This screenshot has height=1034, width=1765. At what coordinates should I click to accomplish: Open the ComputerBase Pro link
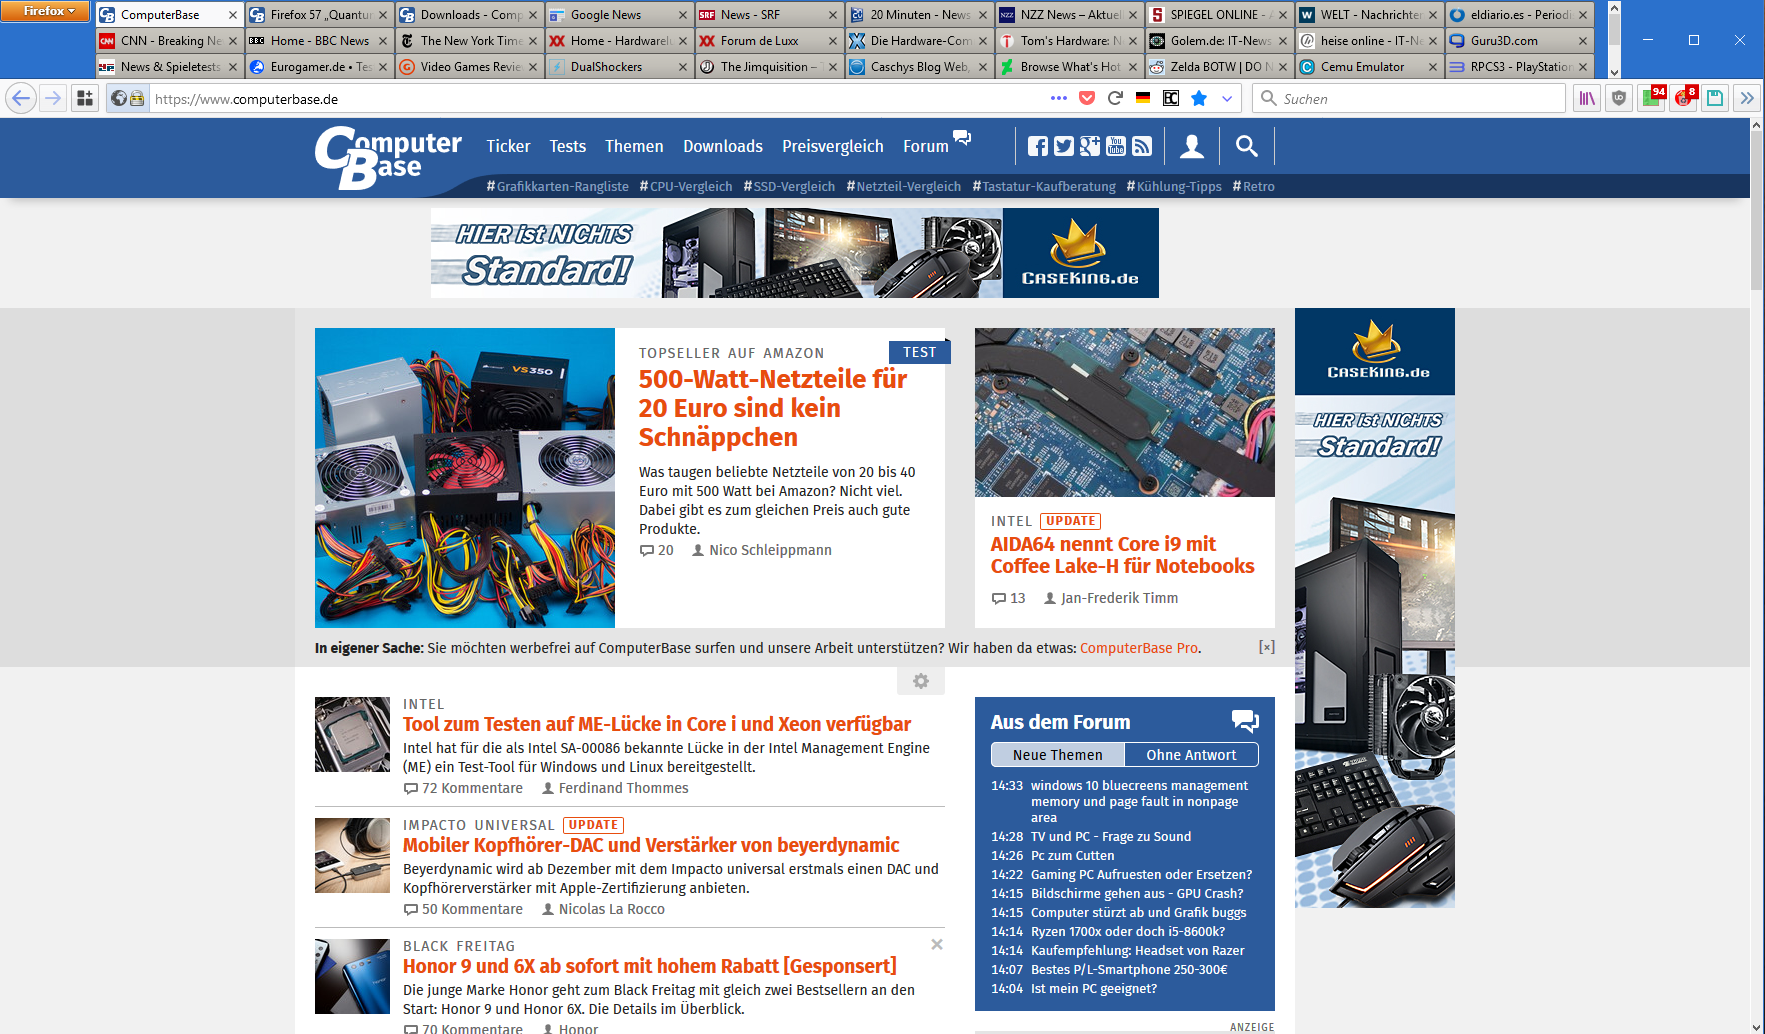click(1138, 648)
